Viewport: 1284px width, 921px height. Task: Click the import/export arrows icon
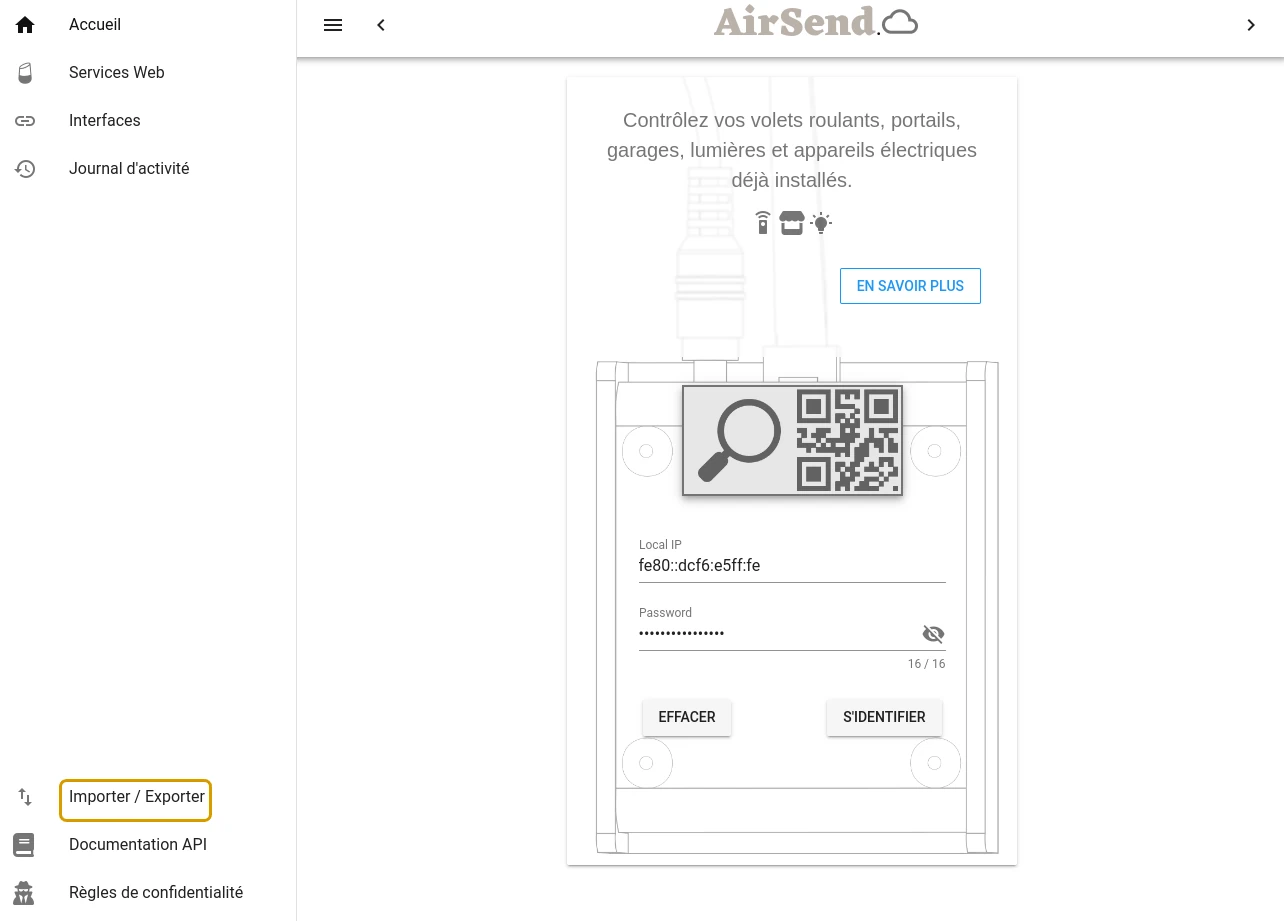click(25, 797)
